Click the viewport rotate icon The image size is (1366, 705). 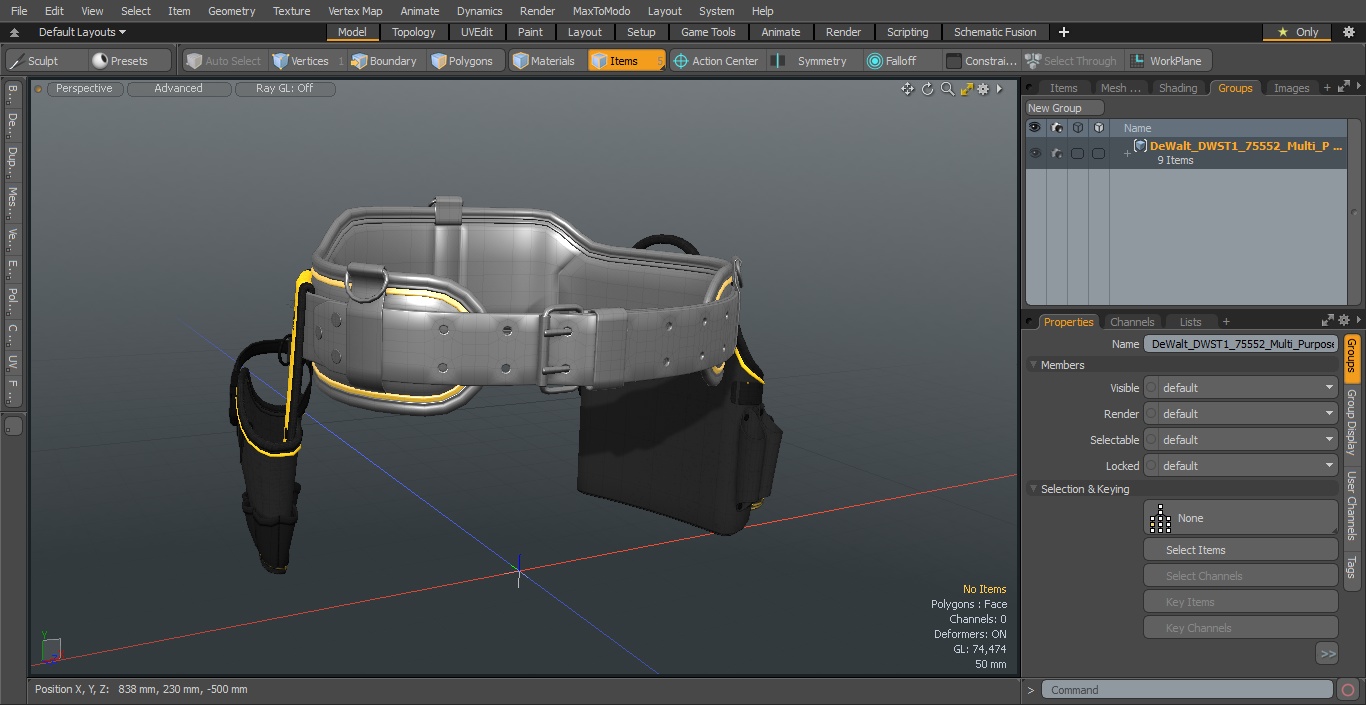927,89
